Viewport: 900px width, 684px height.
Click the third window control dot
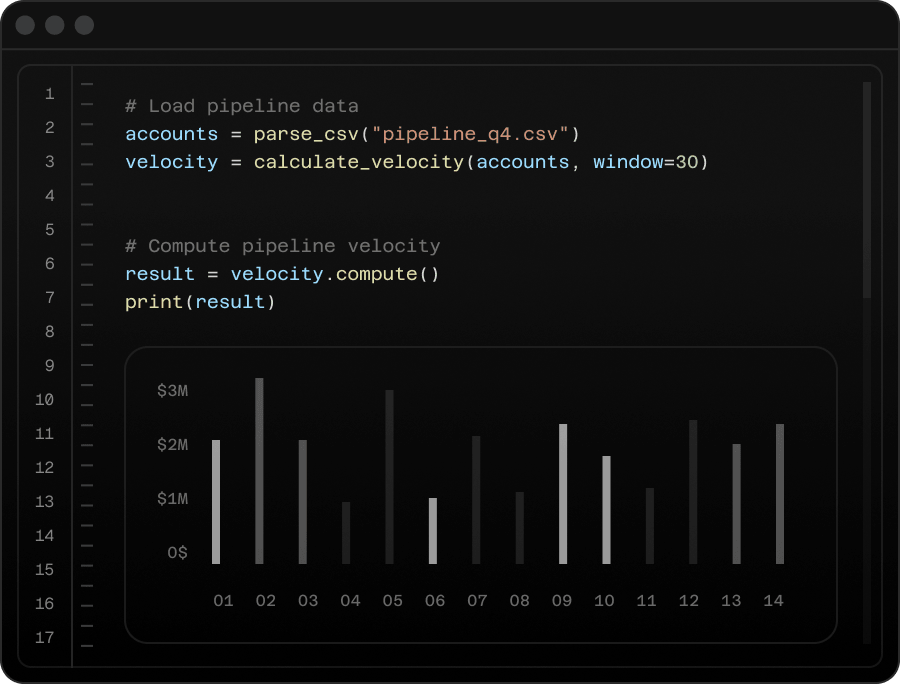click(x=84, y=25)
